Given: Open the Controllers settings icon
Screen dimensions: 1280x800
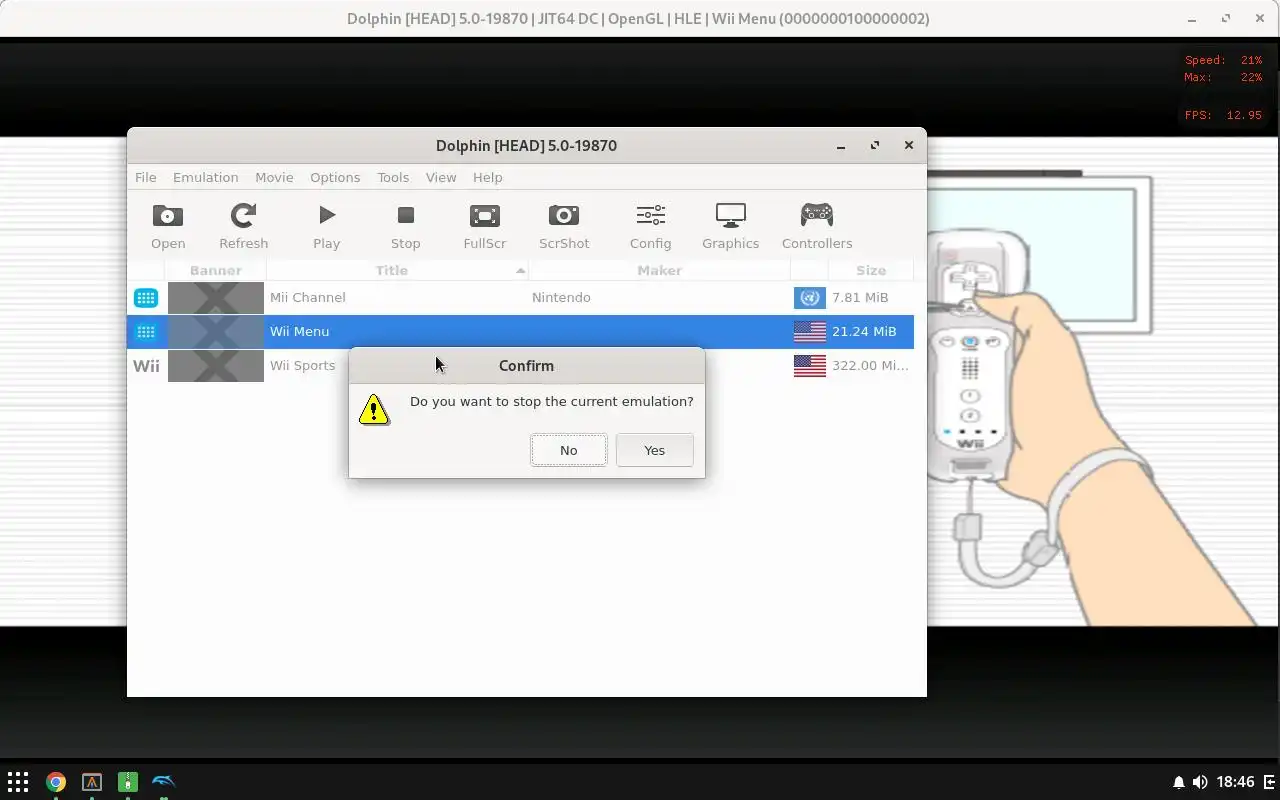Looking at the screenshot, I should click(x=817, y=226).
